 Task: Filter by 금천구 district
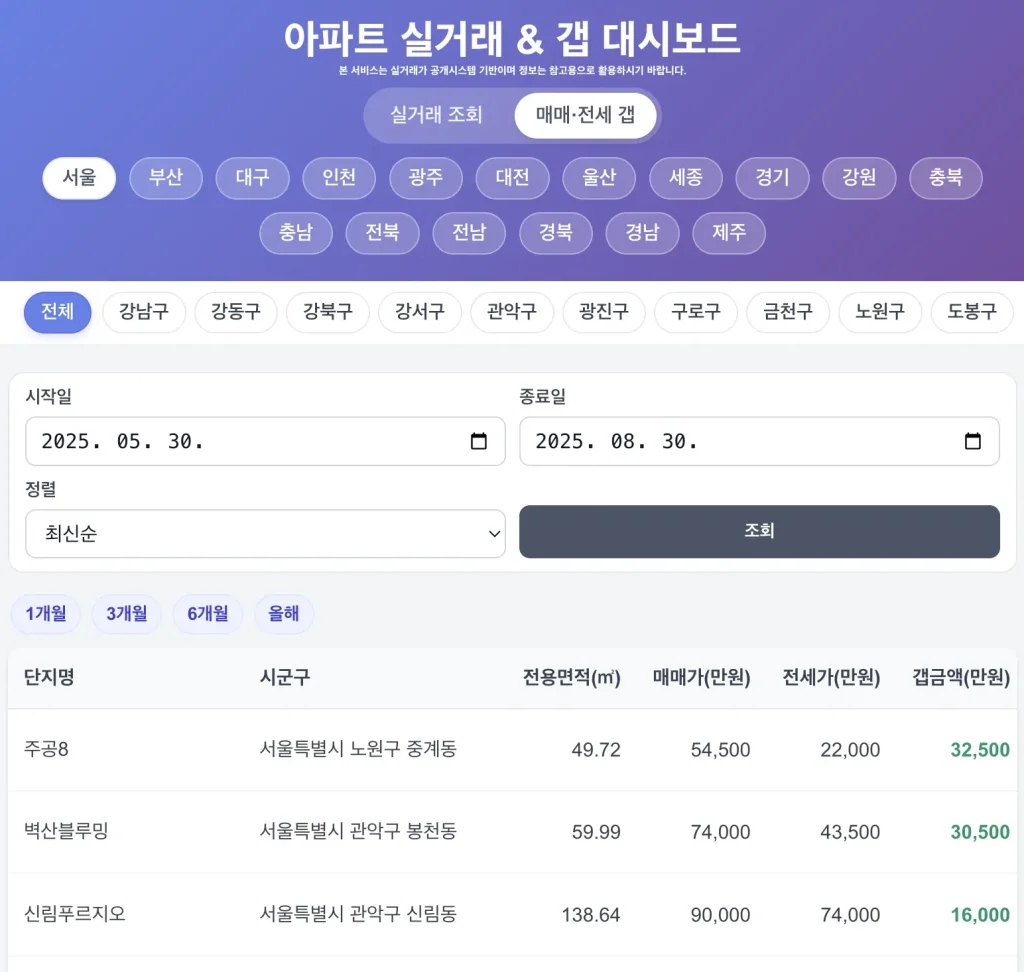click(788, 312)
